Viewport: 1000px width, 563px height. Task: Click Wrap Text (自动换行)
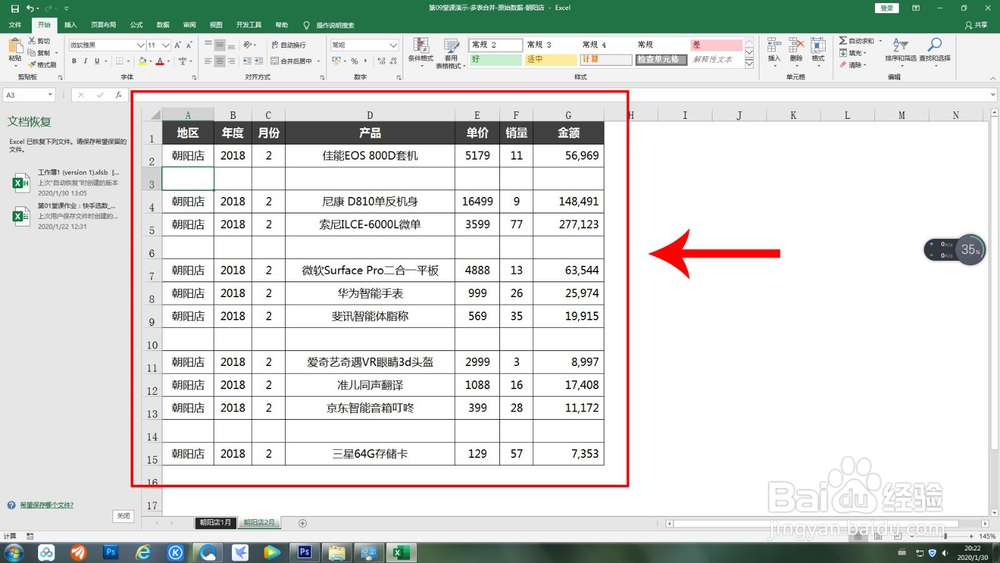coord(289,45)
